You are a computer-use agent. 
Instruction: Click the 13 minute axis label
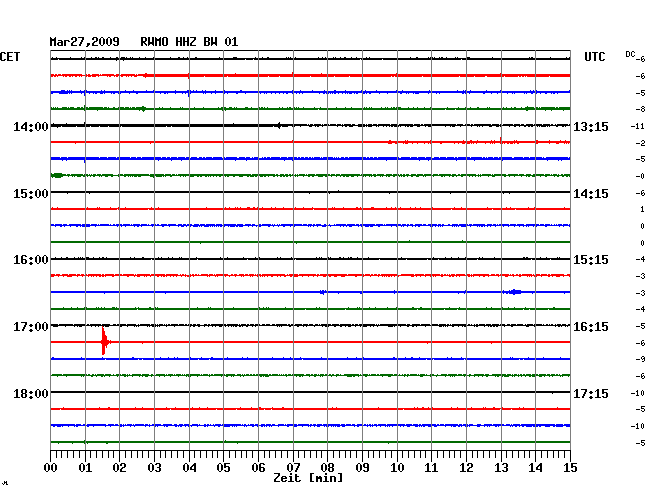[501, 468]
